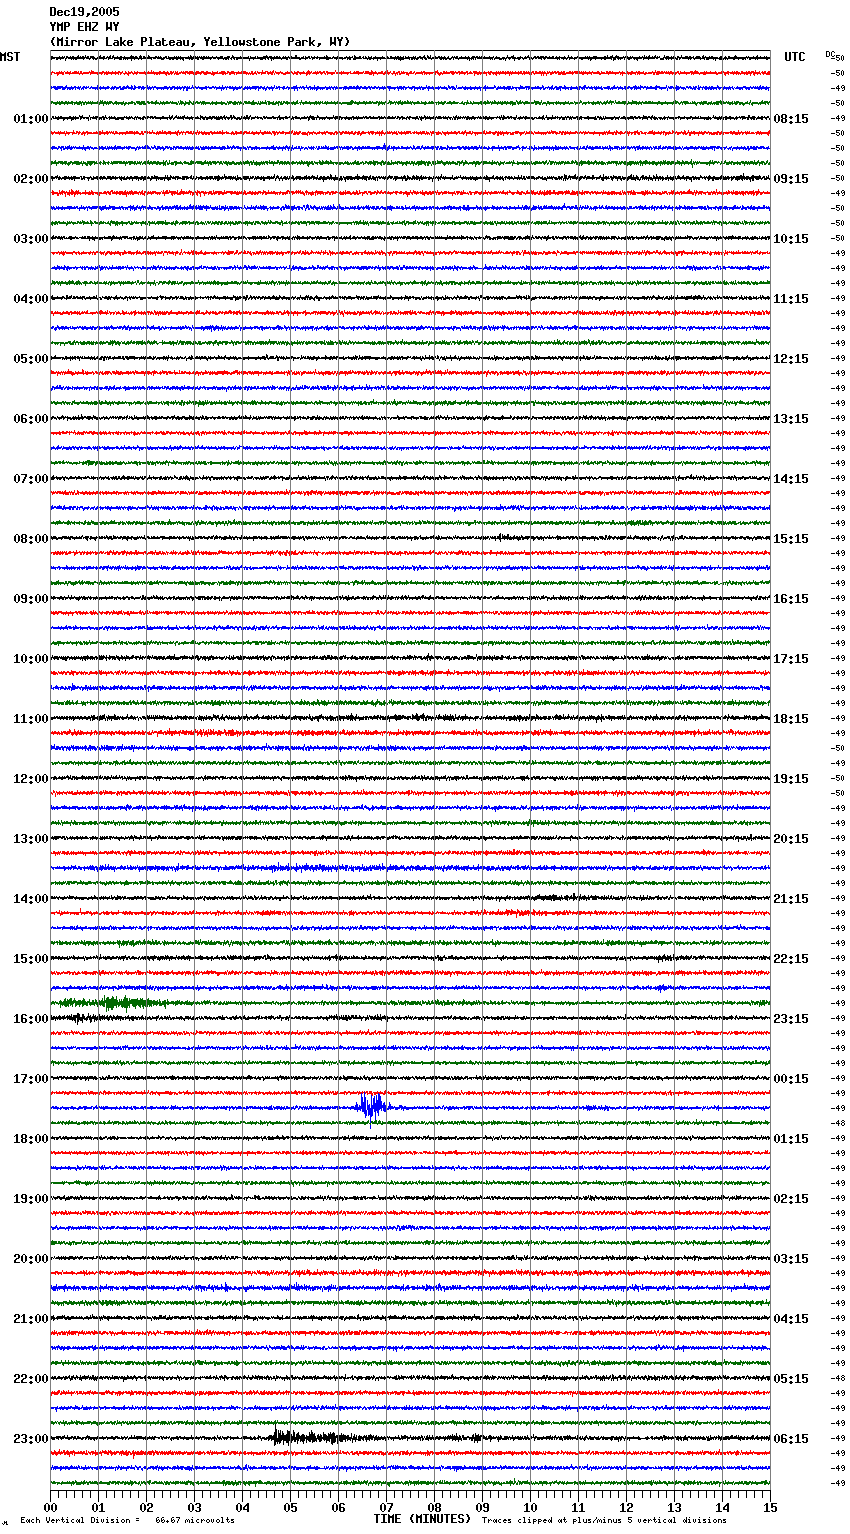Click the 02:15 UTC time label

791,1199
